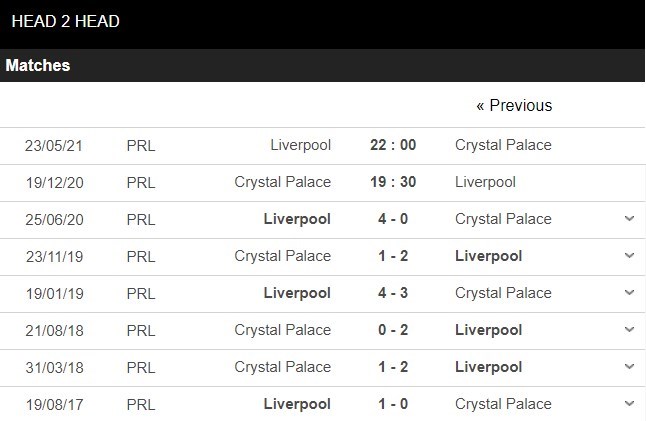Expand the 23/11/19 match details chevron
The image size is (646, 421).
pyautogui.click(x=629, y=256)
